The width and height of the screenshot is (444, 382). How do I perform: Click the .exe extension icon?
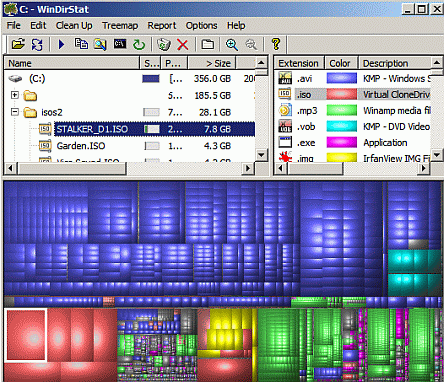pyautogui.click(x=285, y=142)
